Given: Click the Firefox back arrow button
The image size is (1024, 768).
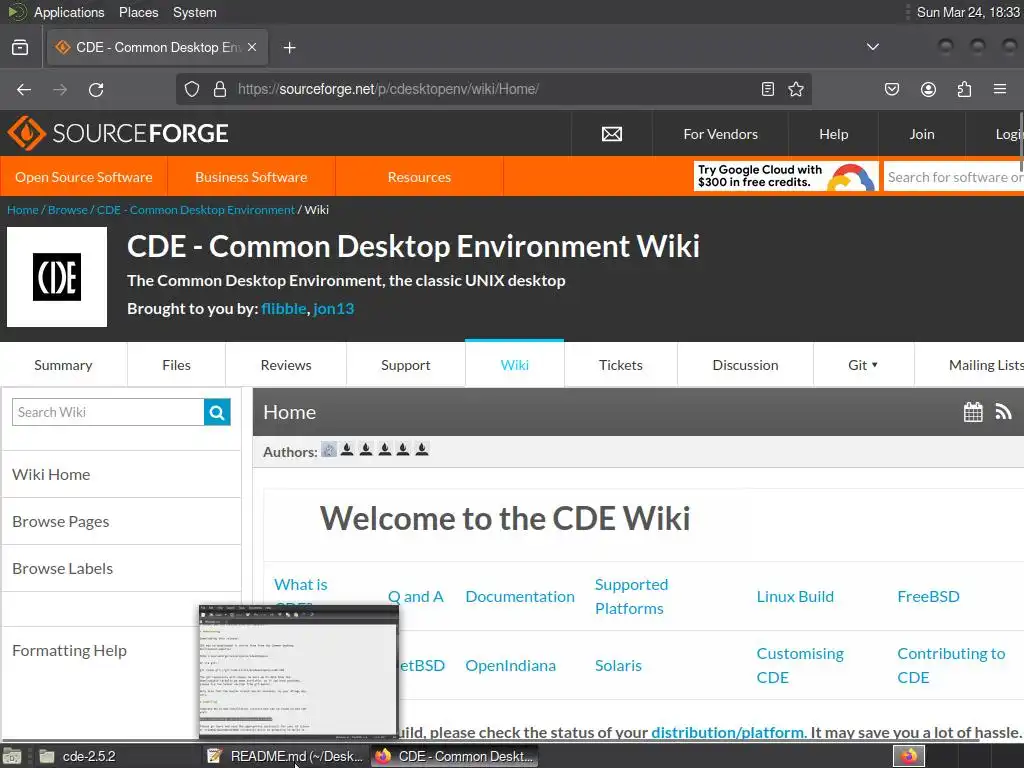Looking at the screenshot, I should 24,89.
